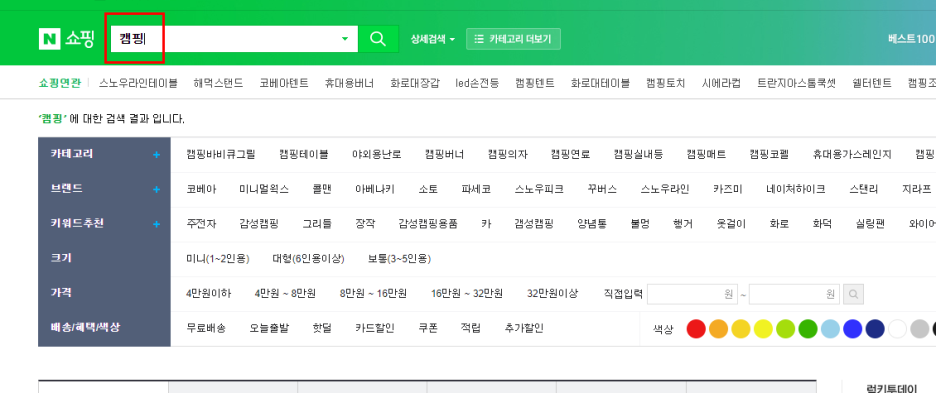The height and width of the screenshot is (393, 936).
Task: Click the 카테고리 더보기 button
Action: point(513,39)
